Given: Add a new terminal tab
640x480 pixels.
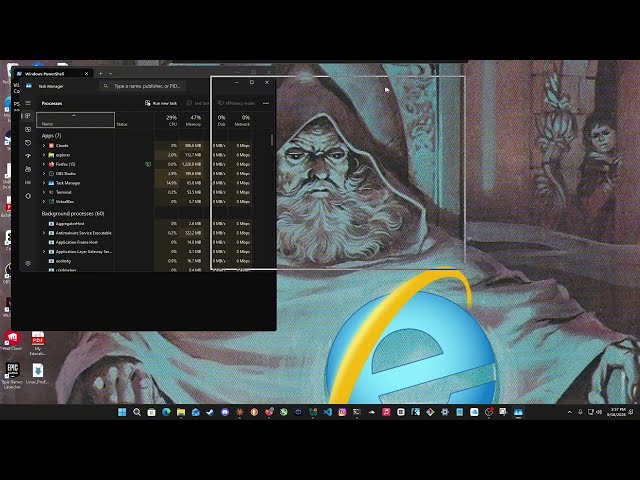Looking at the screenshot, I should coord(101,74).
